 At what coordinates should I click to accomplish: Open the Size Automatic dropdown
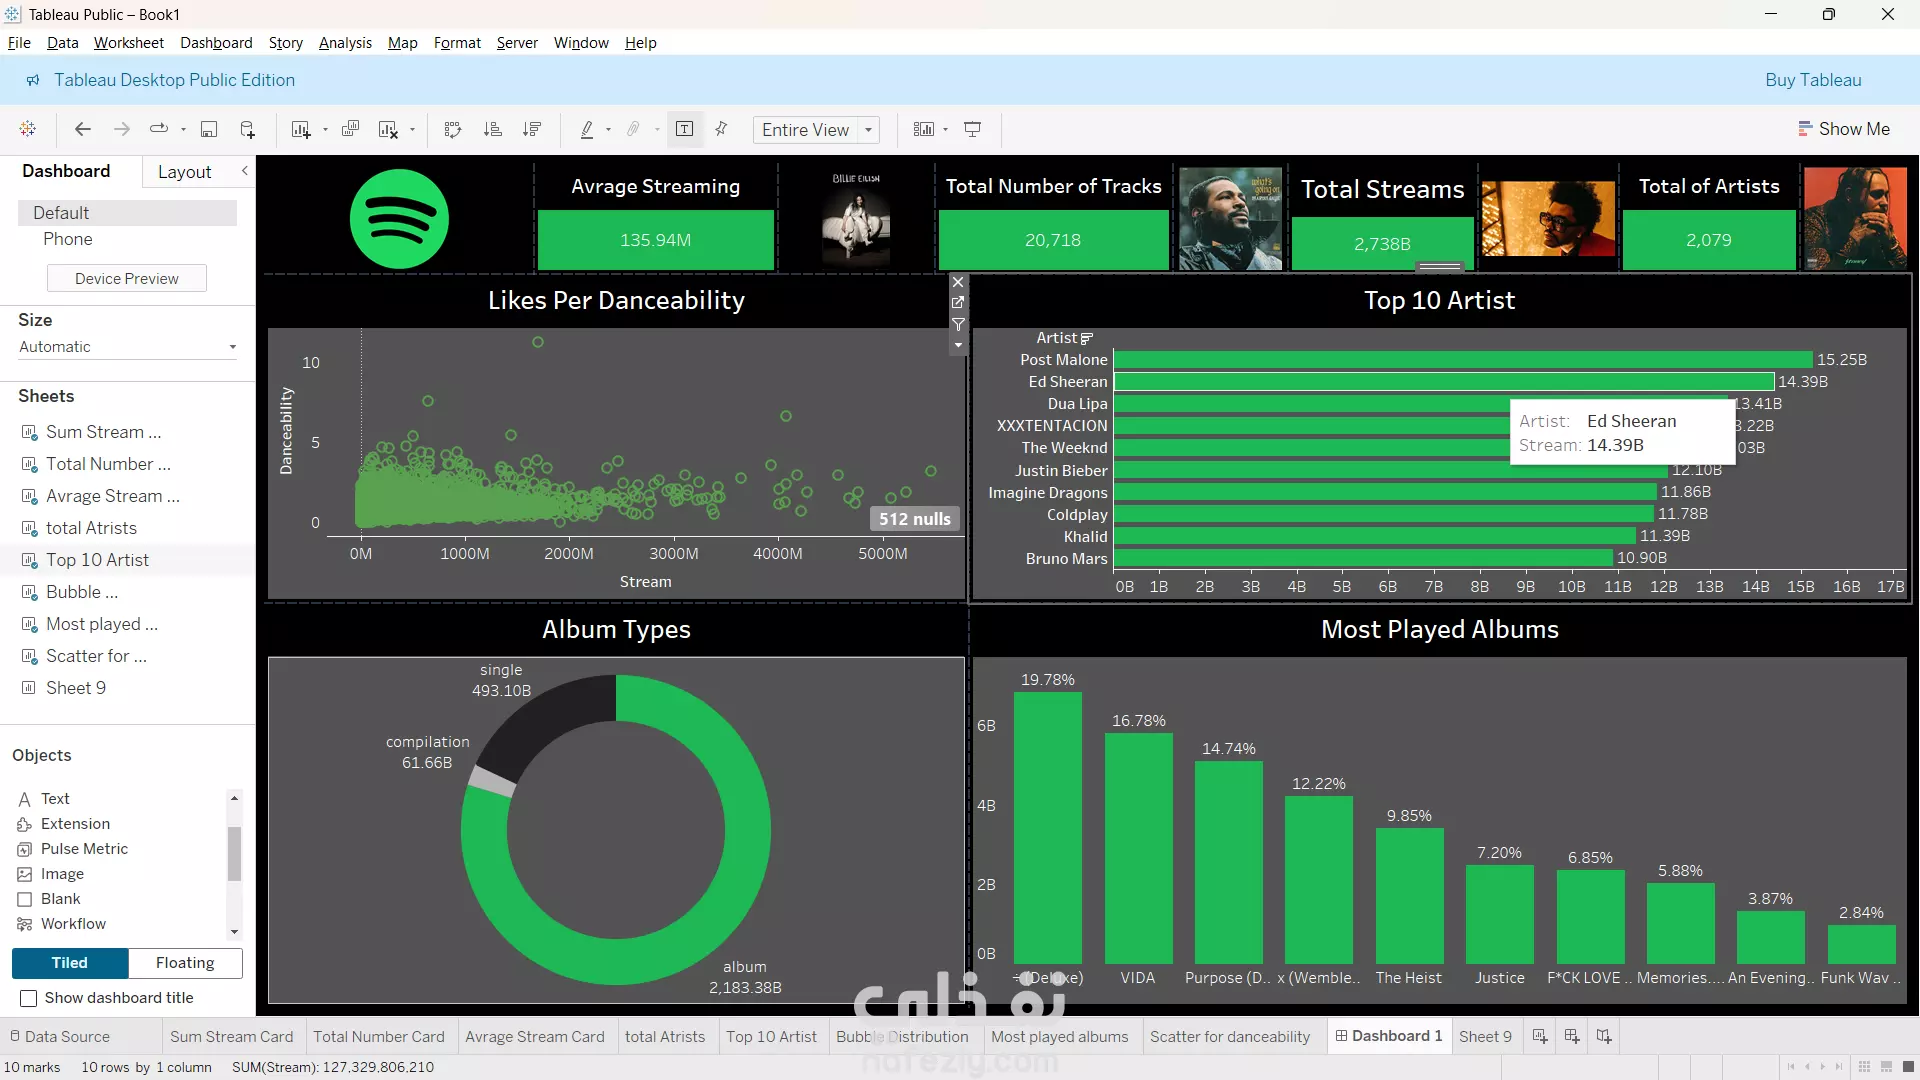[x=127, y=347]
